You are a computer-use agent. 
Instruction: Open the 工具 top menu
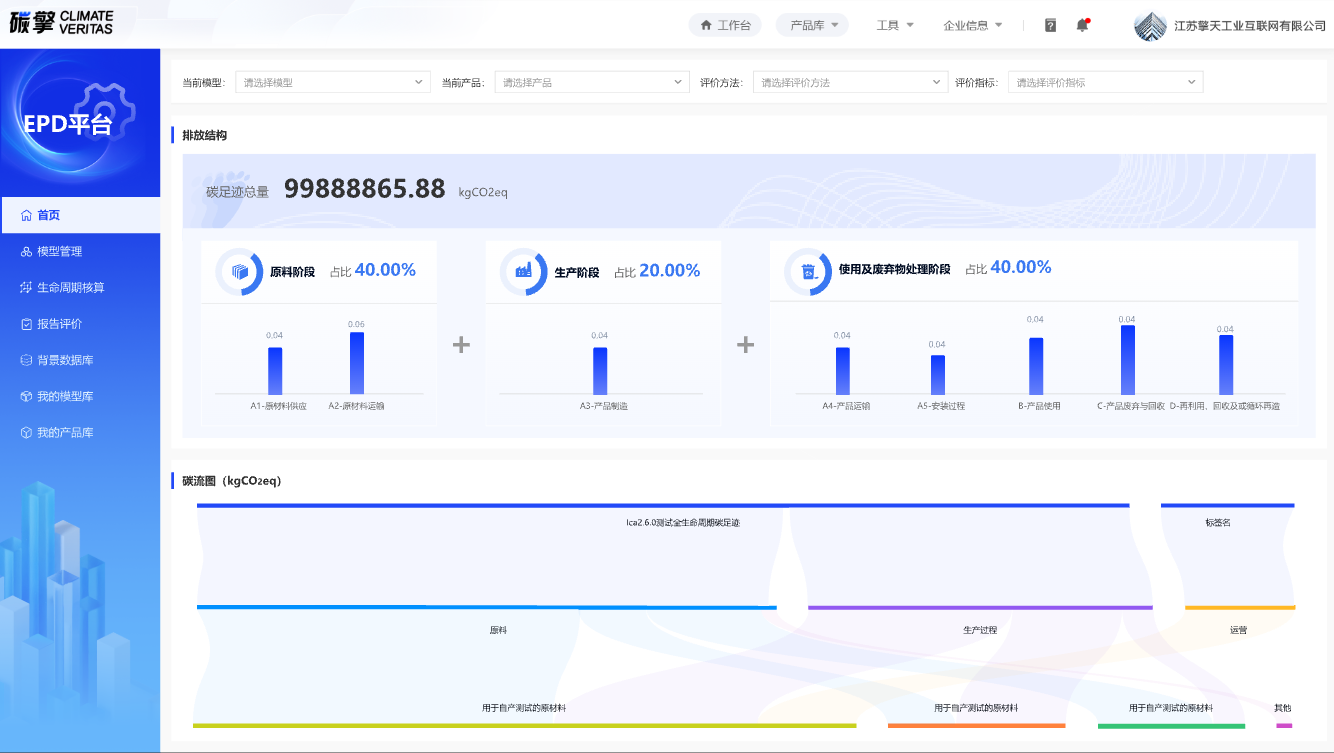pyautogui.click(x=895, y=25)
